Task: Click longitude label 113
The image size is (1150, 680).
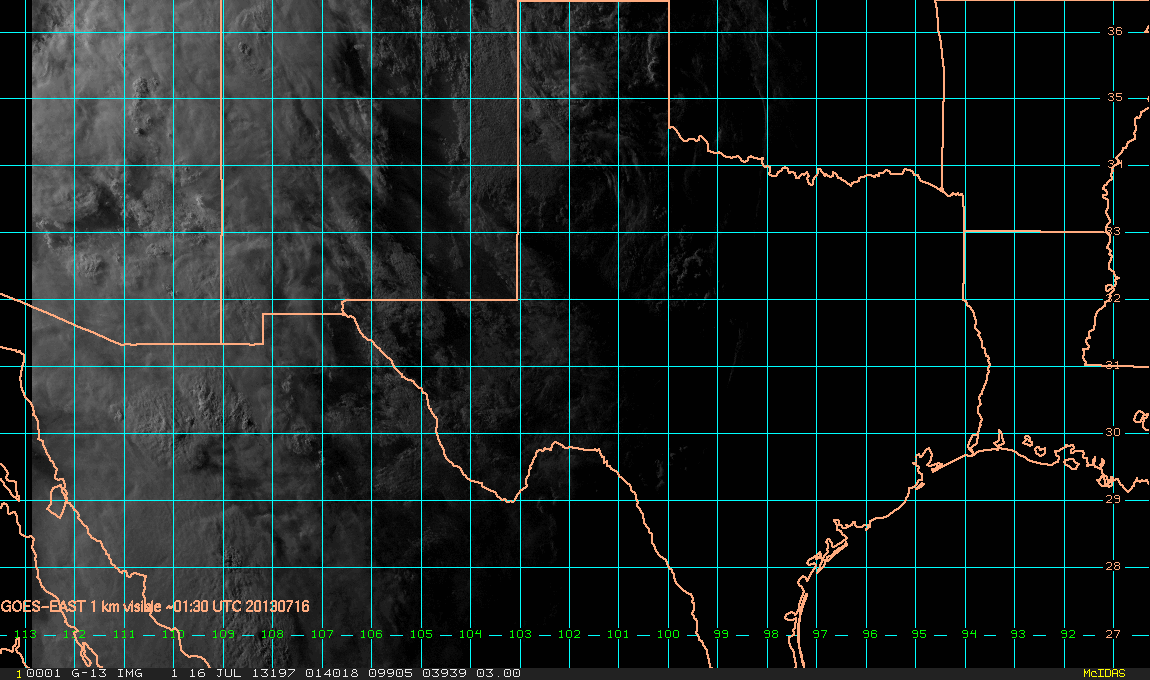Action: [x=25, y=634]
